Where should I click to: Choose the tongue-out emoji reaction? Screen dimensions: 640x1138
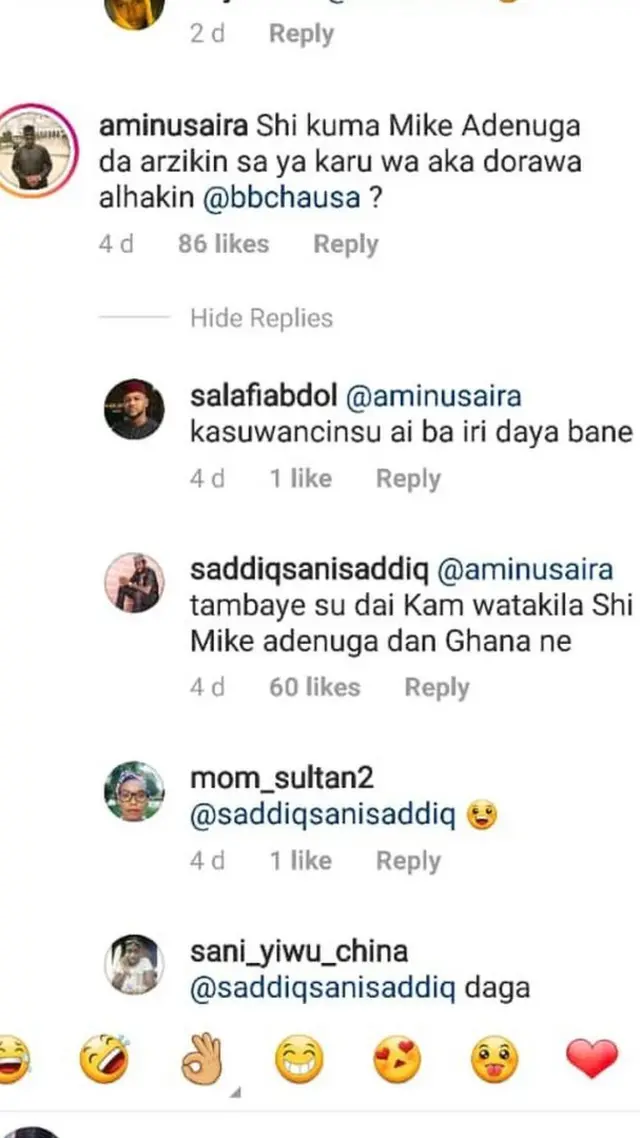495,1060
